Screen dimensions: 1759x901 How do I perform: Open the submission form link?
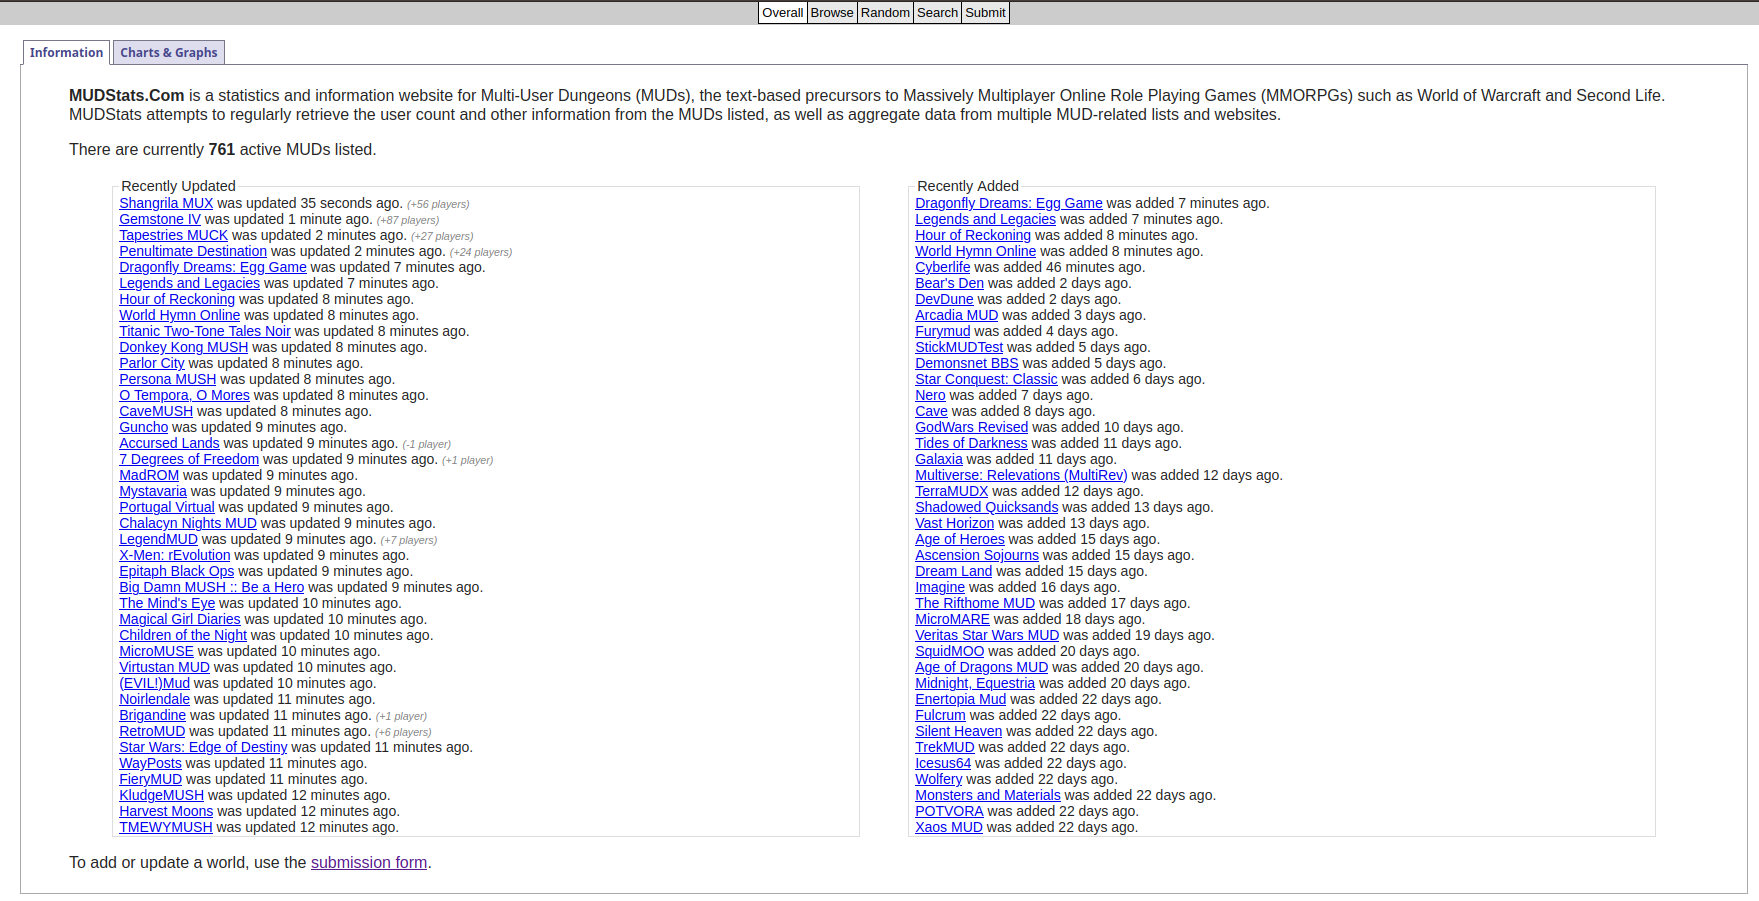point(369,863)
